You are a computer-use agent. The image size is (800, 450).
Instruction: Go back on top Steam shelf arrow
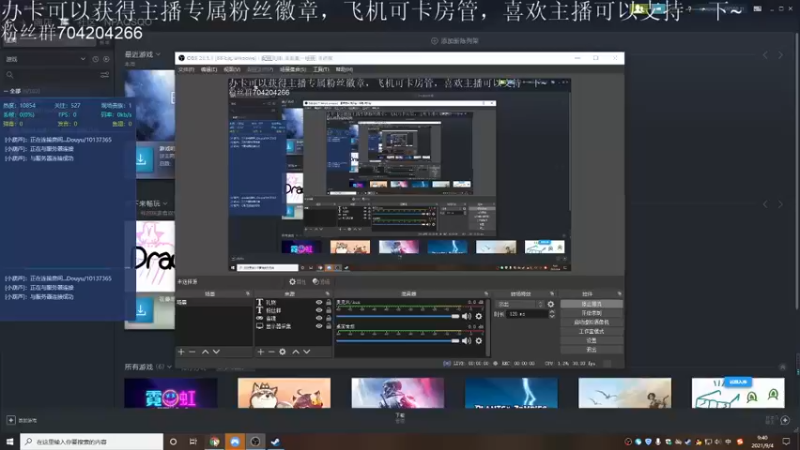pos(765,55)
